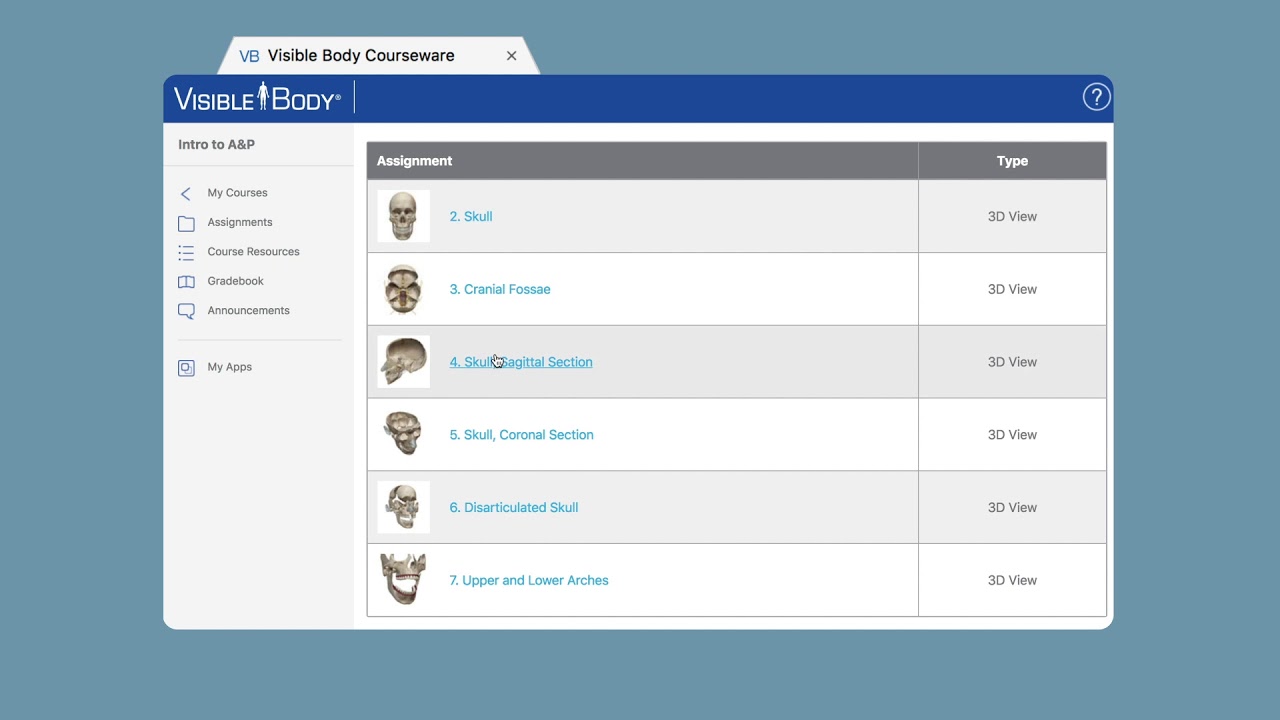Click the front-facing skull thumbnail for 2. Skull
Screen dimensions: 1280x720
click(x=403, y=216)
